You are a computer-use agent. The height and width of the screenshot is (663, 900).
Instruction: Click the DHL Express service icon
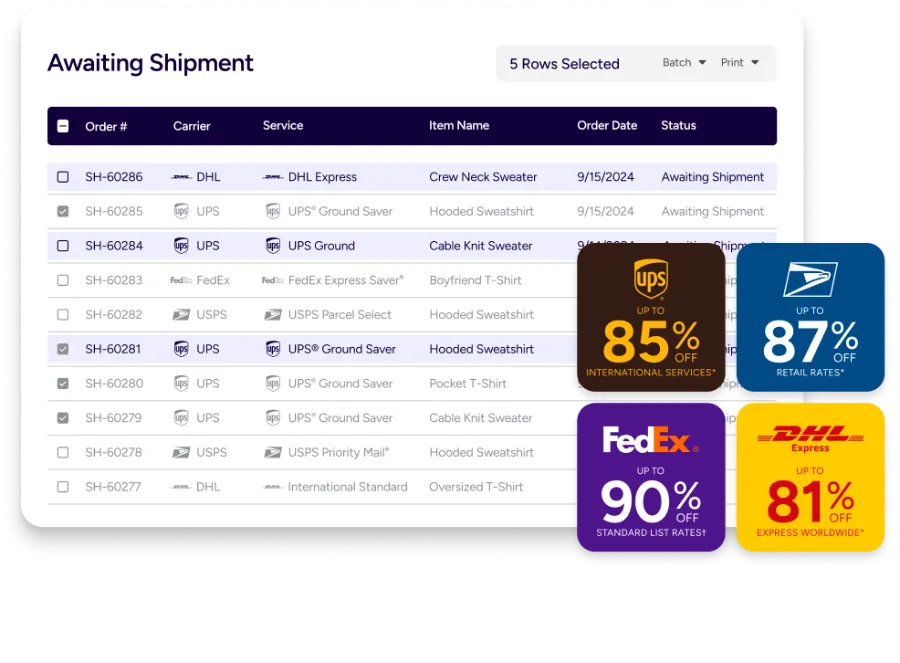tap(273, 177)
